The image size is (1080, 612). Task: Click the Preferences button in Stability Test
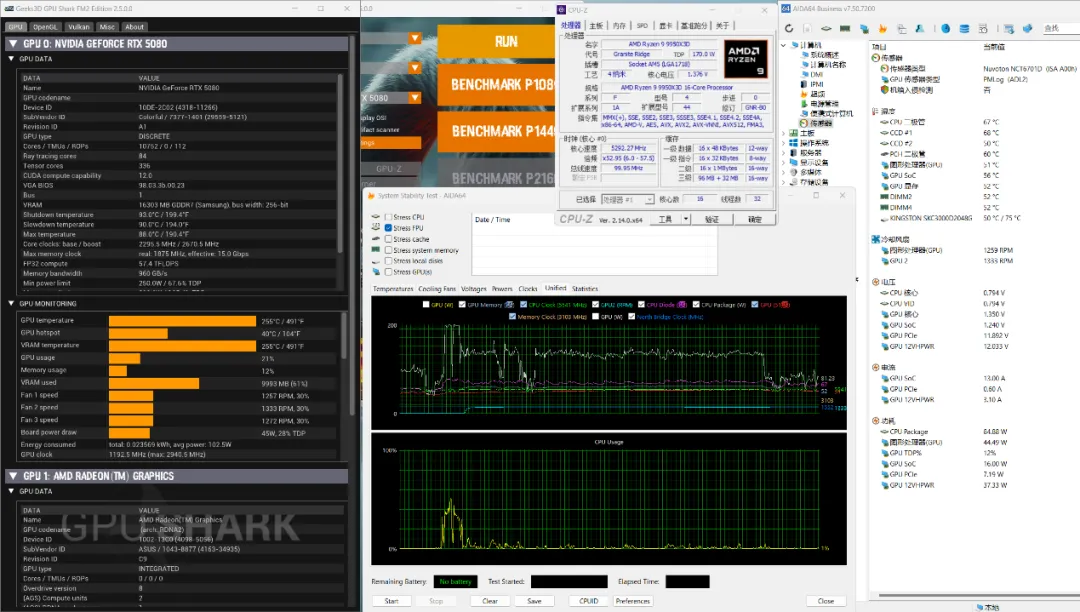632,601
